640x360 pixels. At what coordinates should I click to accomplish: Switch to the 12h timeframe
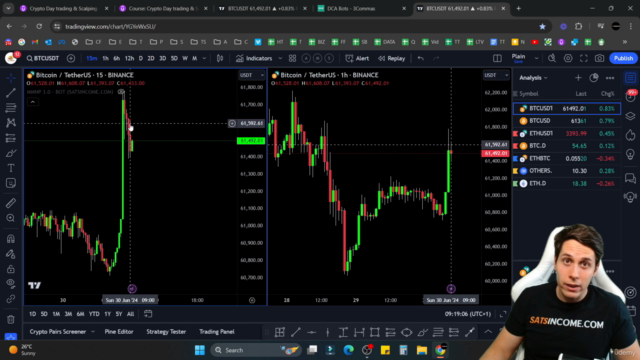pyautogui.click(x=129, y=58)
